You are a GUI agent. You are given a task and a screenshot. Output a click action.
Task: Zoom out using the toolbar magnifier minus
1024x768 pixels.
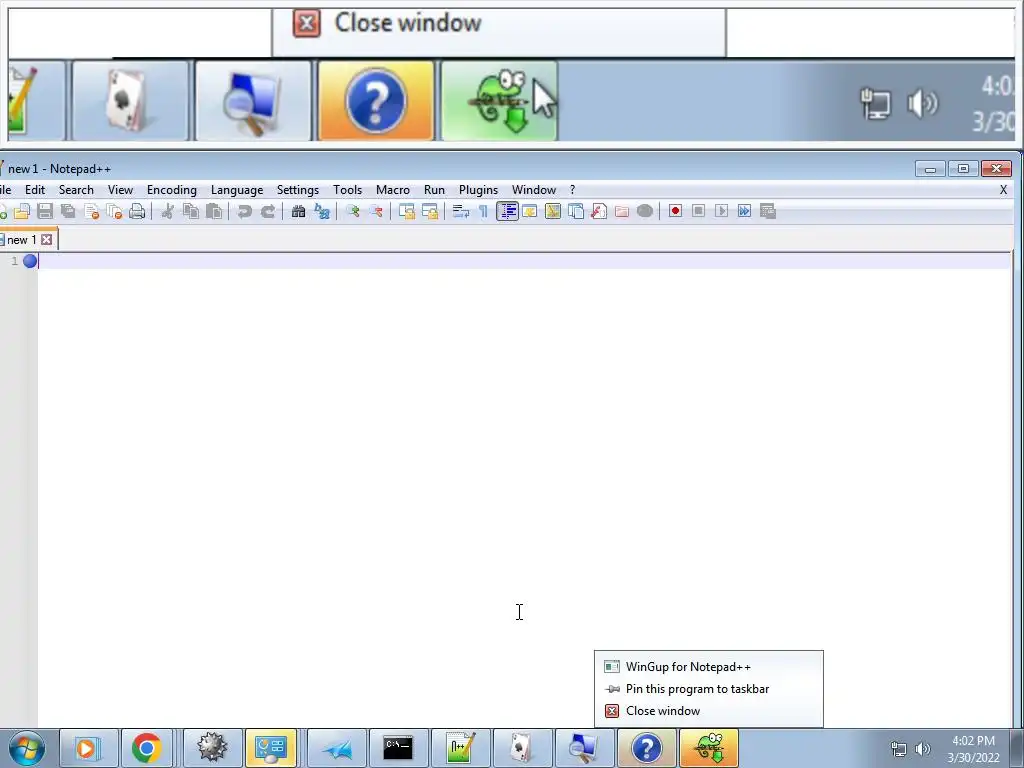(376, 211)
